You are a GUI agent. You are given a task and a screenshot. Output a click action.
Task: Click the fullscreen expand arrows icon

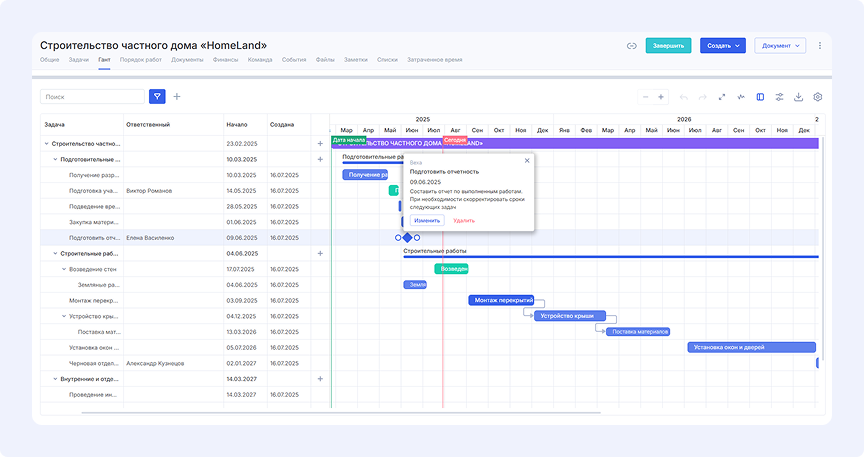pos(722,97)
